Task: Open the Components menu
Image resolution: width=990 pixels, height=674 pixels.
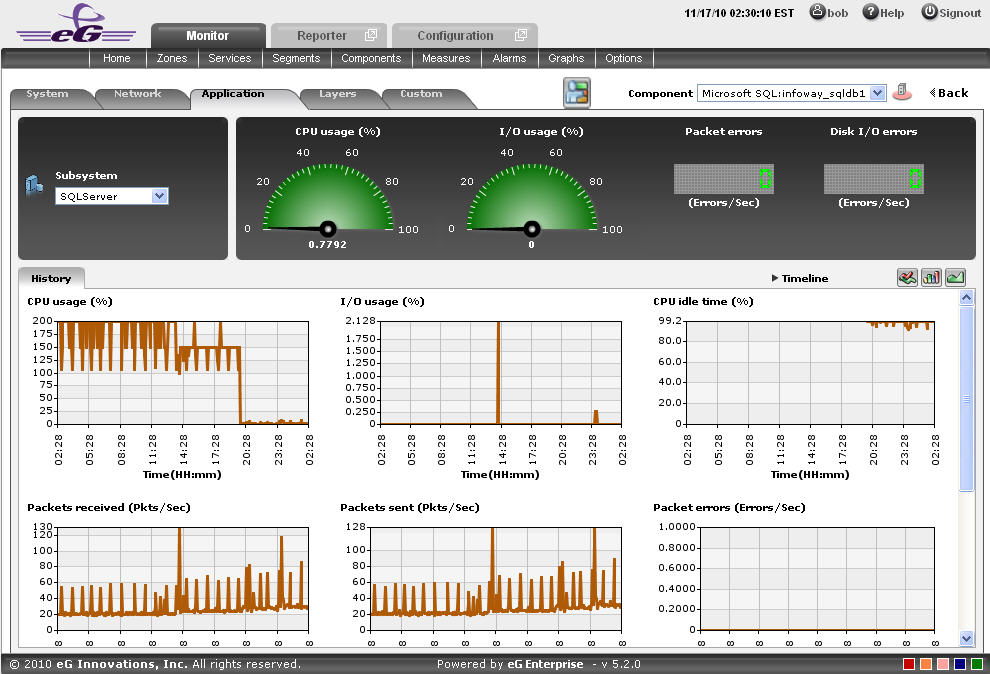Action: (371, 58)
